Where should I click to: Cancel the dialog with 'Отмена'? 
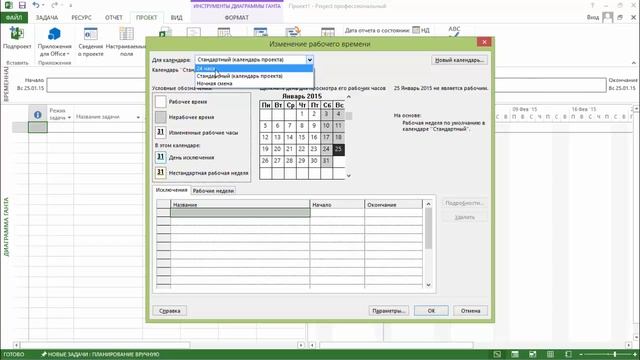(470, 311)
